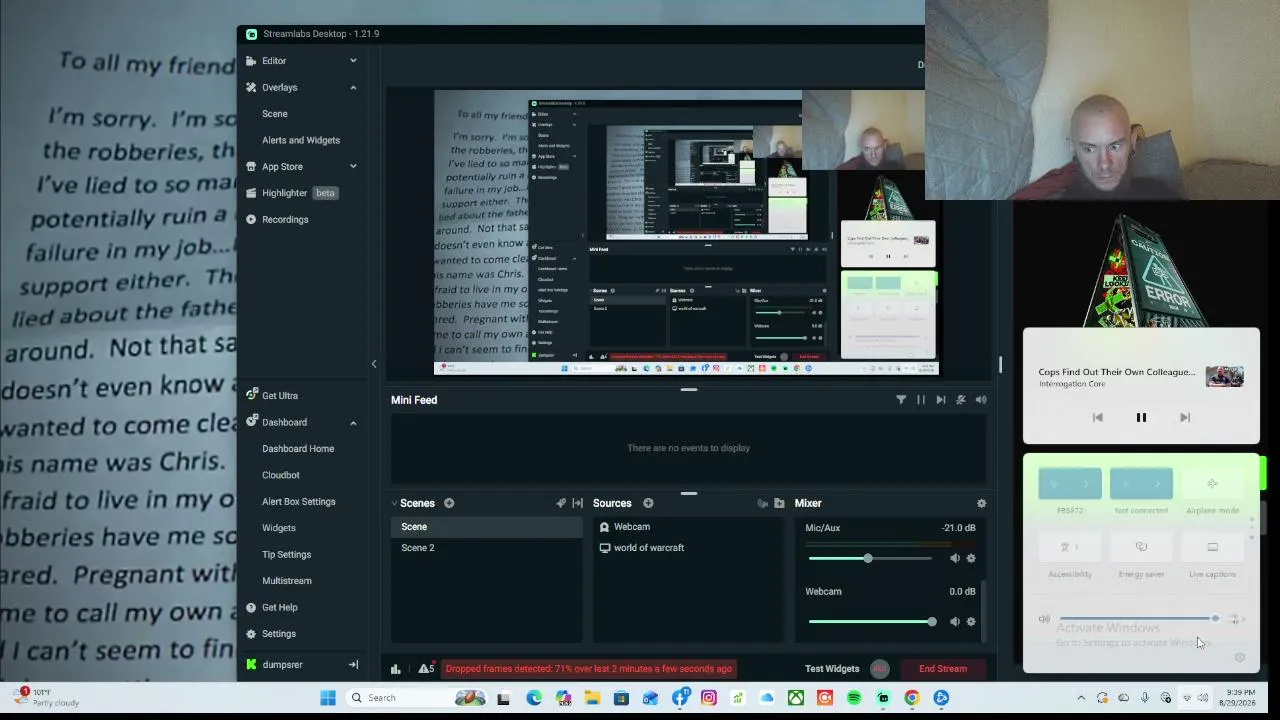Open Dashboard Home
The height and width of the screenshot is (720, 1280).
click(x=298, y=449)
